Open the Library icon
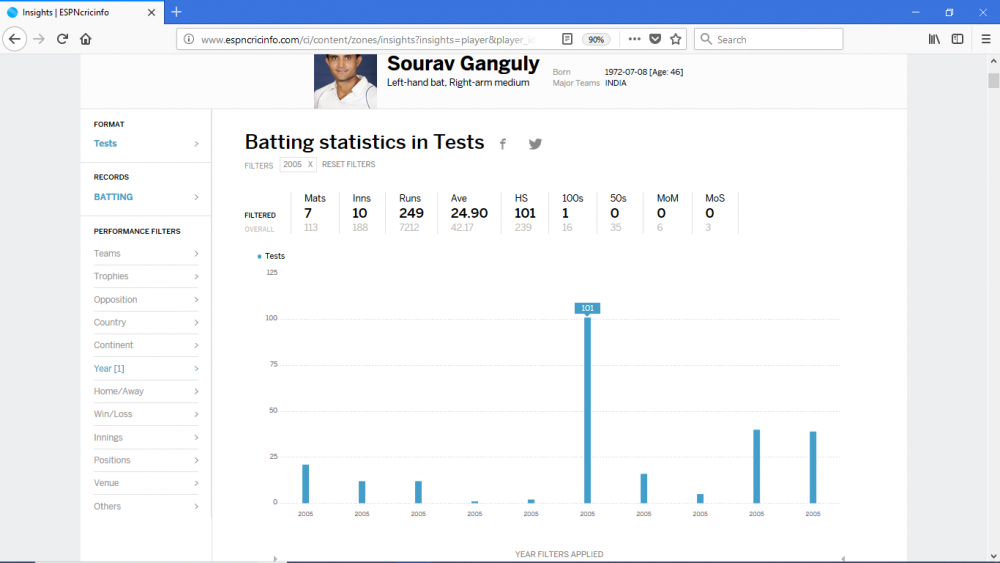The image size is (1000, 563). click(934, 39)
